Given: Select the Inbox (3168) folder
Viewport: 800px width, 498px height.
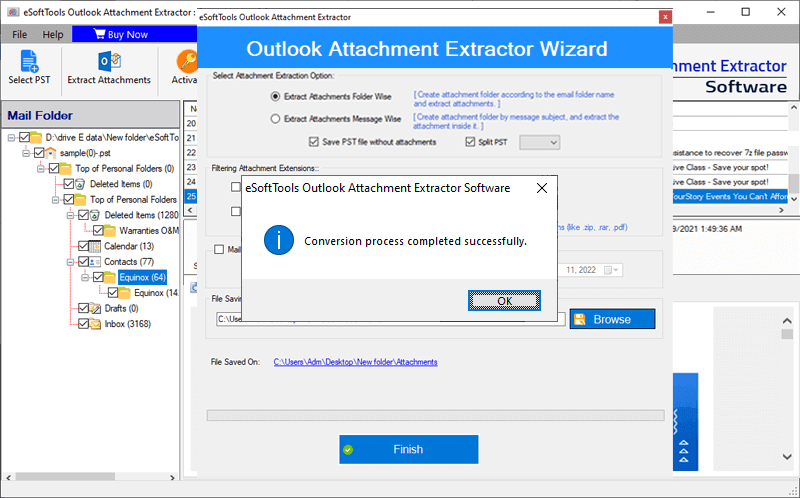Looking at the screenshot, I should (x=128, y=323).
